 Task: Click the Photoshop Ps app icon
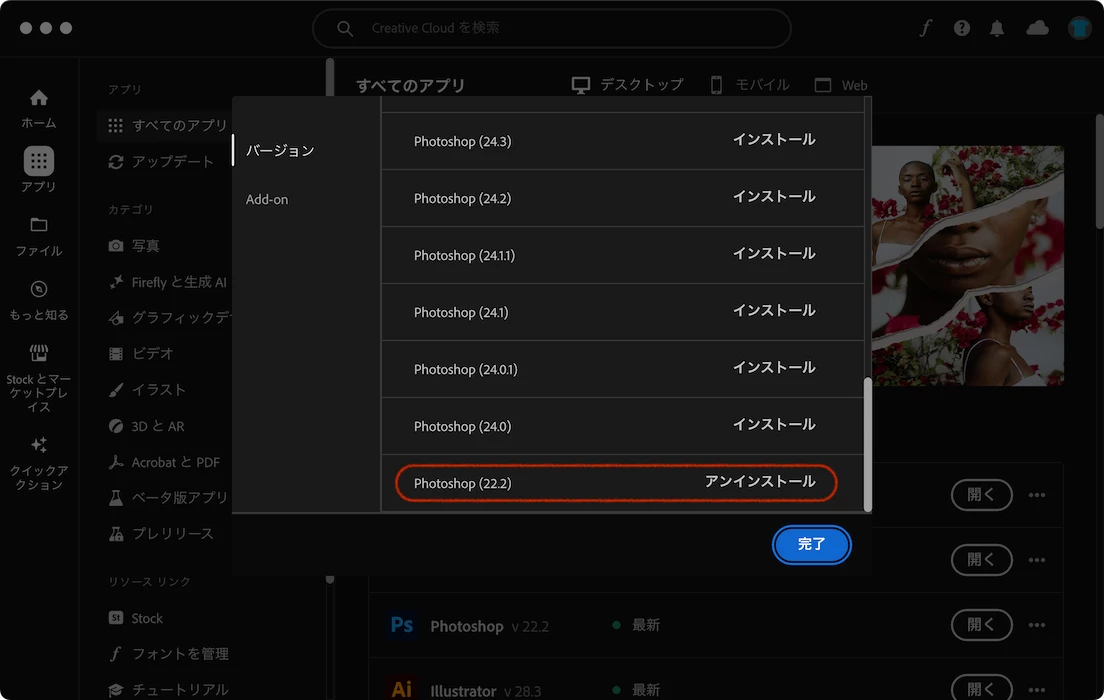(x=402, y=625)
